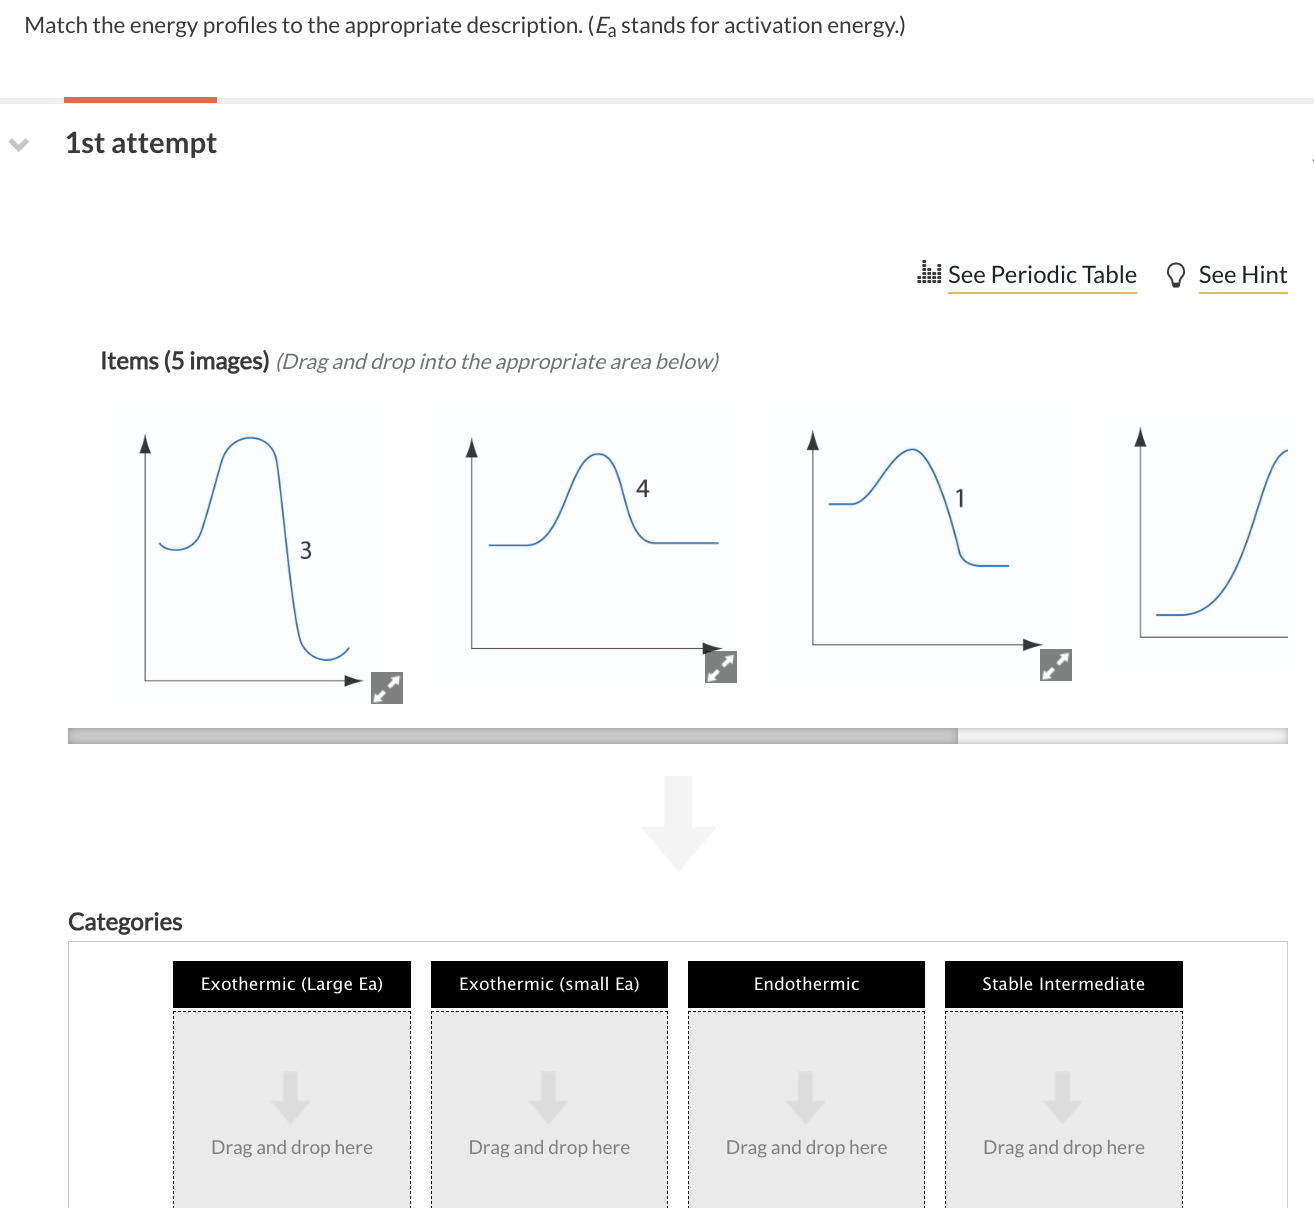This screenshot has width=1314, height=1208.
Task: Click the lightbulb hint icon
Action: (x=1176, y=274)
